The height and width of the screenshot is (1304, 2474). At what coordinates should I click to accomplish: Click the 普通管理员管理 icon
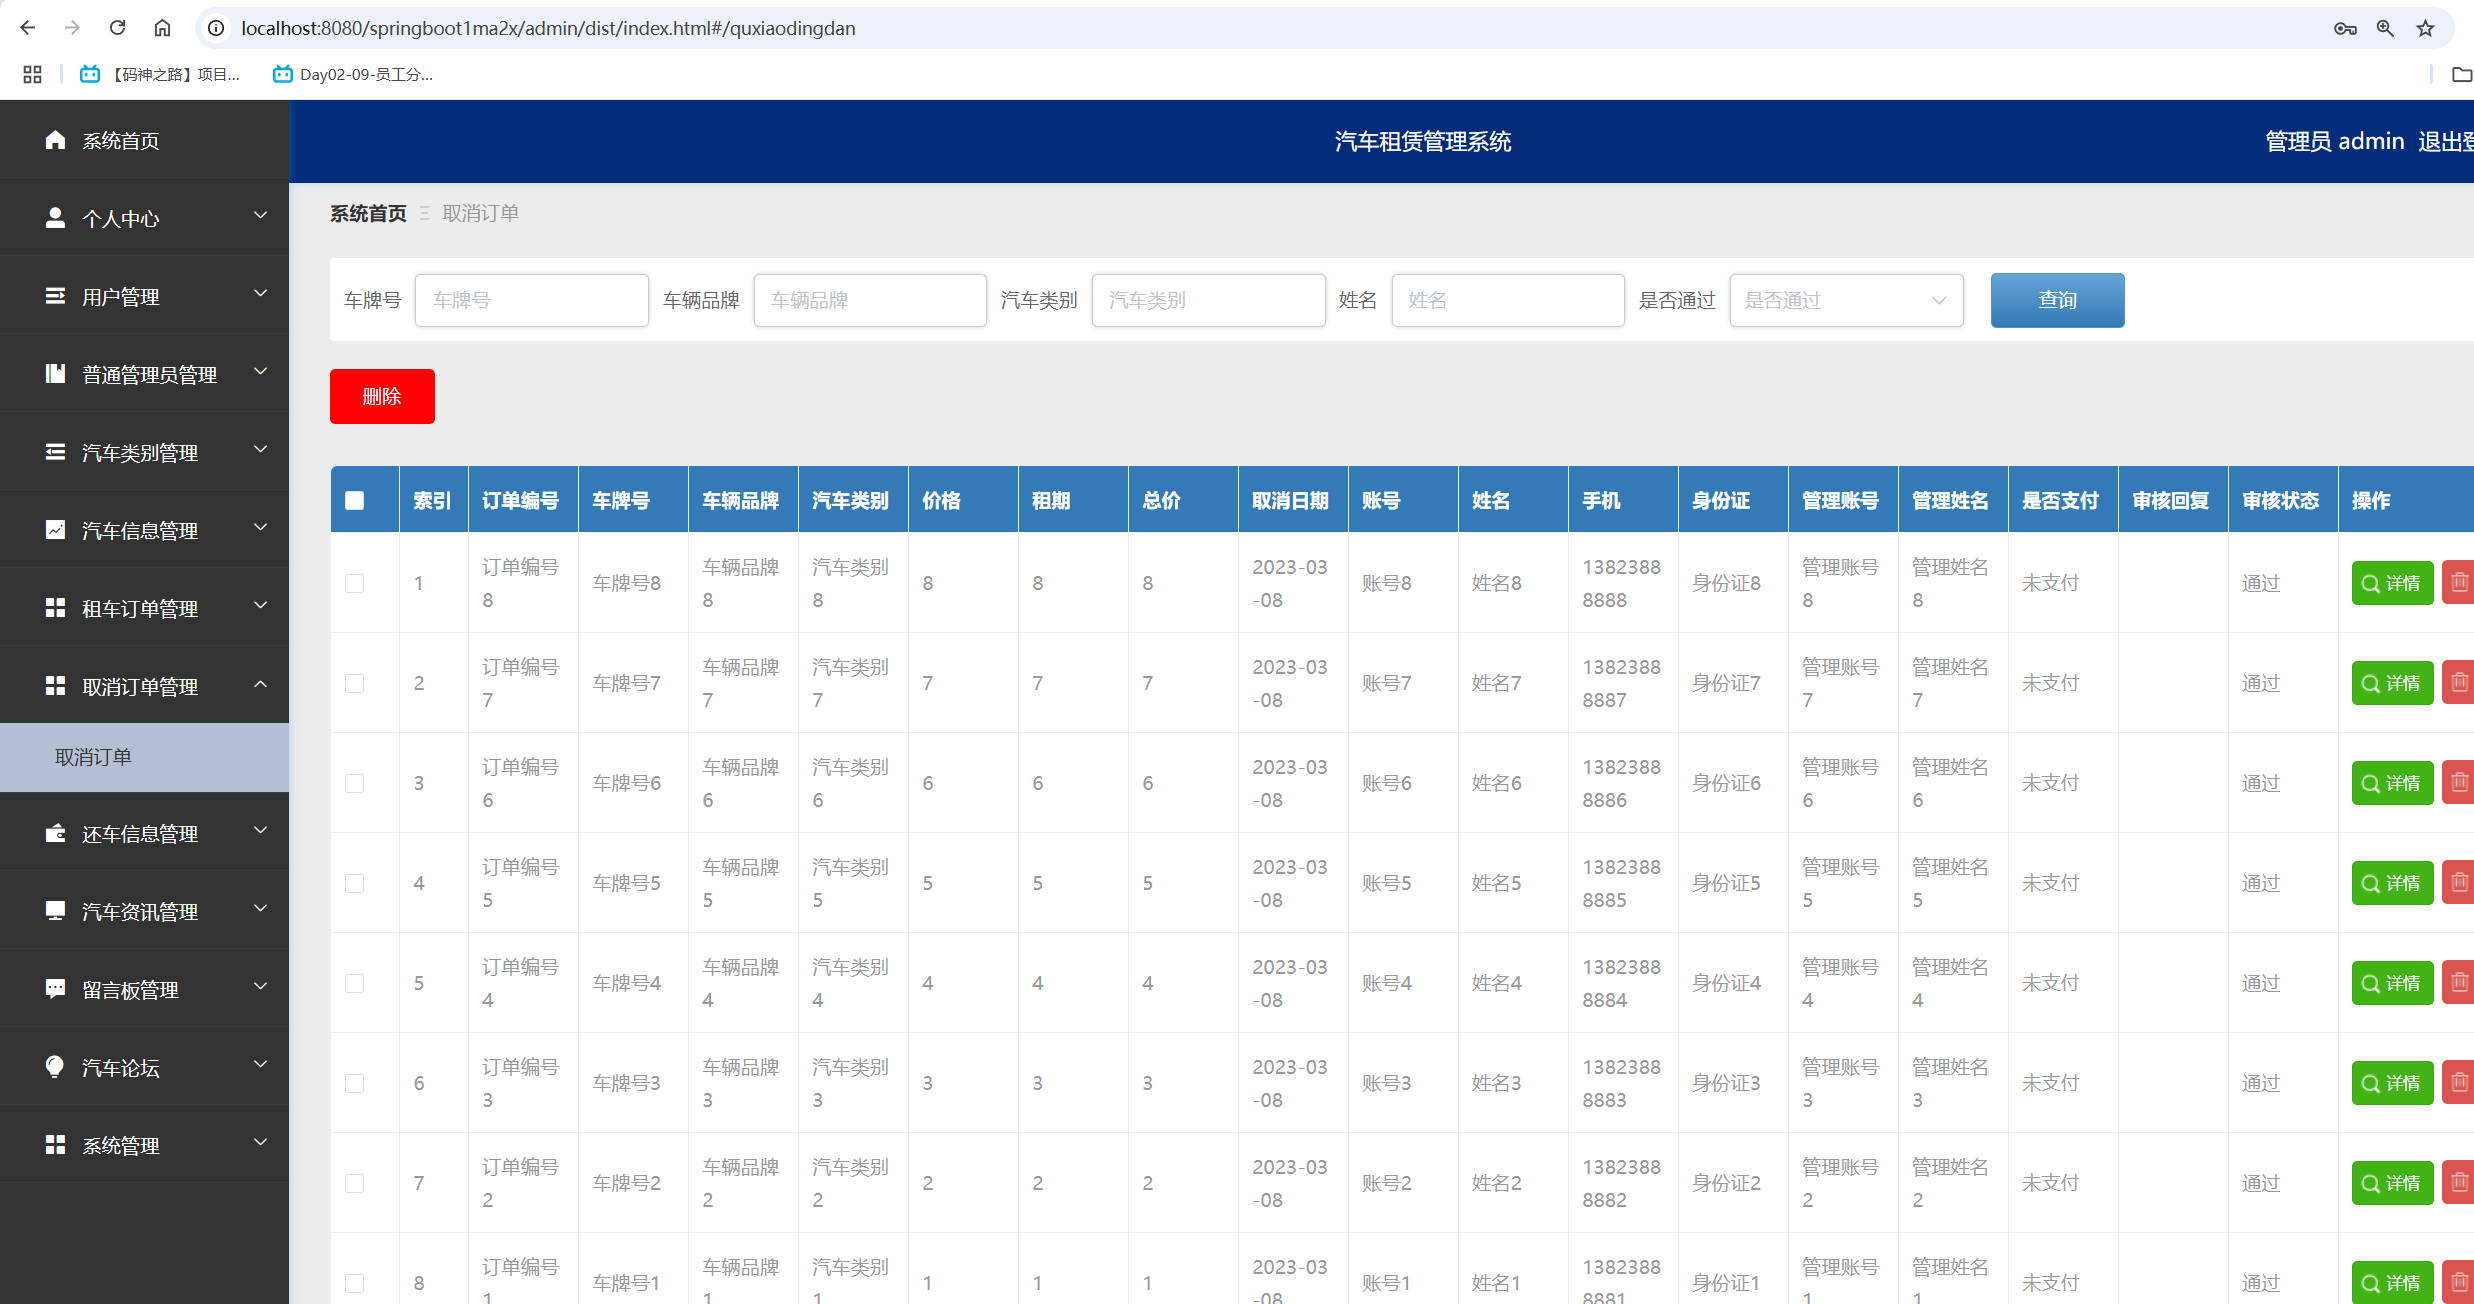click(56, 374)
